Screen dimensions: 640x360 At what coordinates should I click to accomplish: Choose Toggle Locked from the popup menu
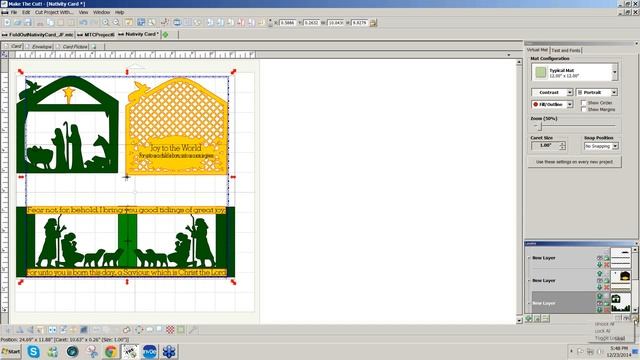pos(610,338)
